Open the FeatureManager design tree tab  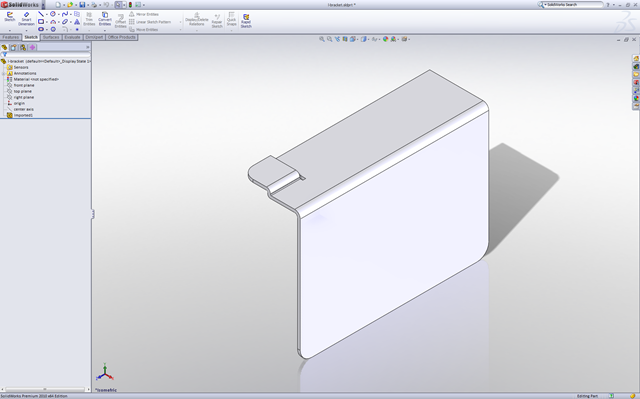pos(4,47)
